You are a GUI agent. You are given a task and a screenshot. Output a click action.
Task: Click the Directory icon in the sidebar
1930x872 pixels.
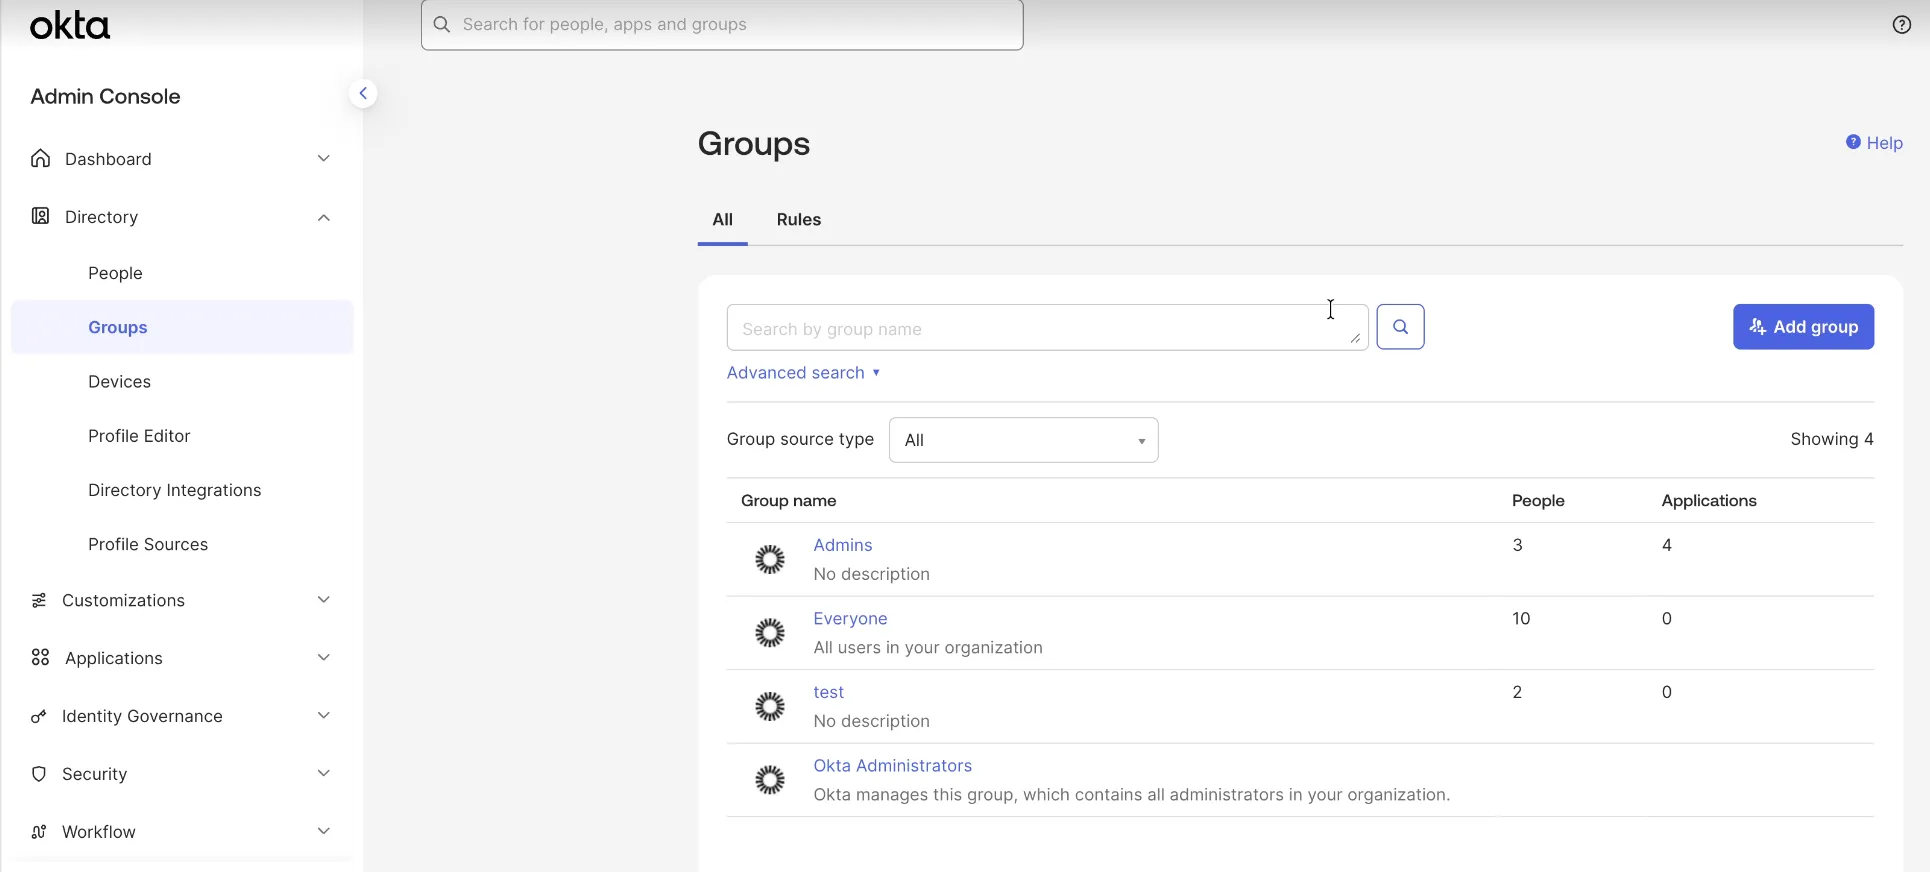40,216
